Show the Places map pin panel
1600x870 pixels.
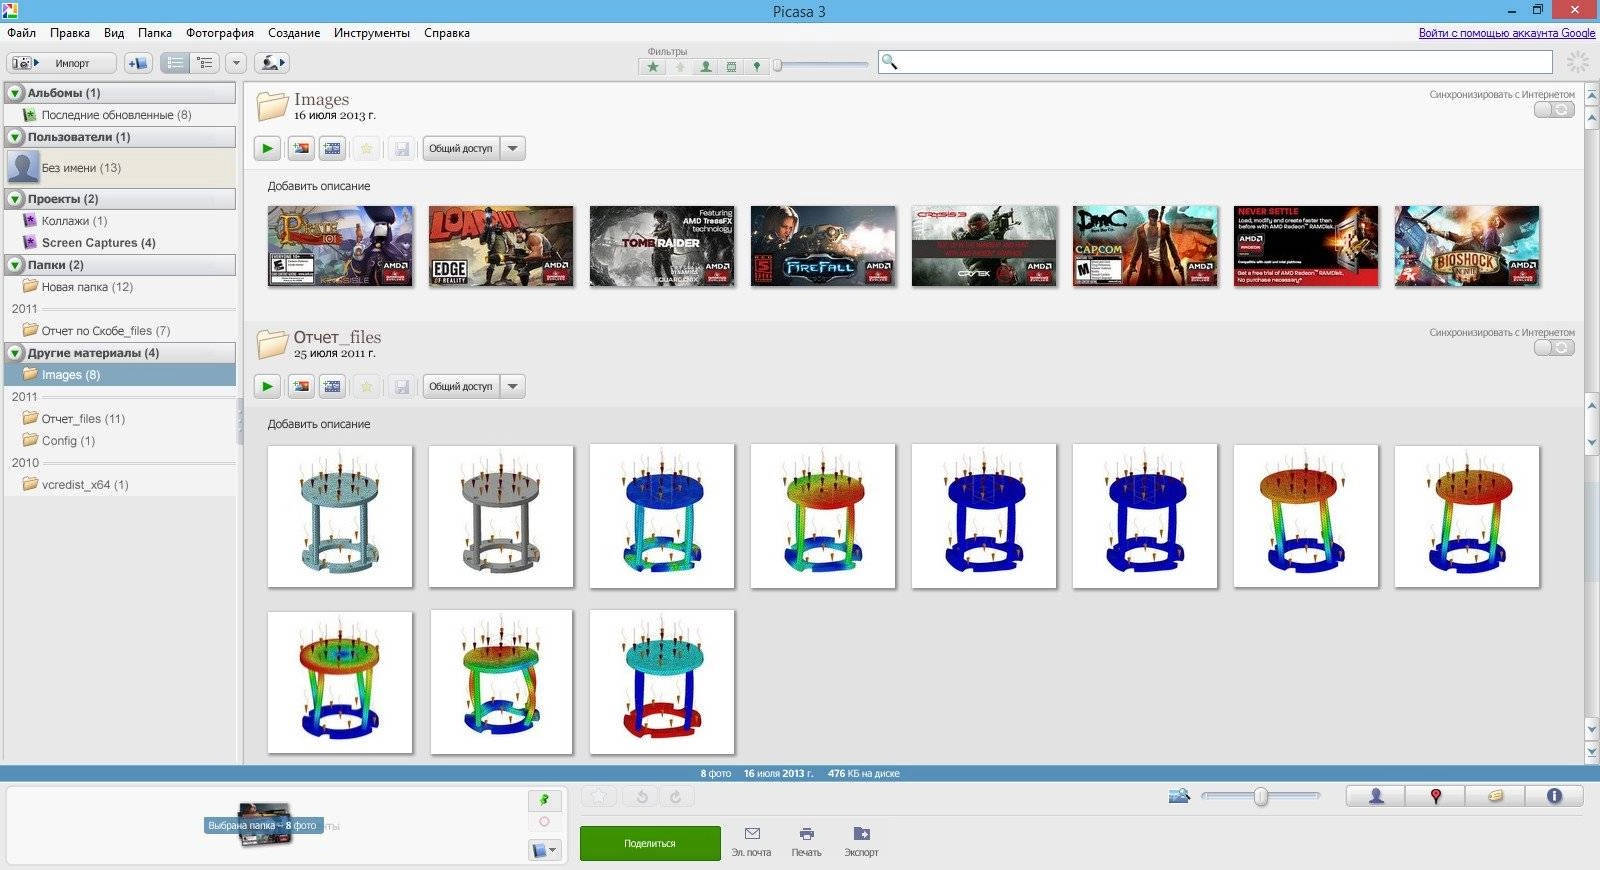[1435, 796]
